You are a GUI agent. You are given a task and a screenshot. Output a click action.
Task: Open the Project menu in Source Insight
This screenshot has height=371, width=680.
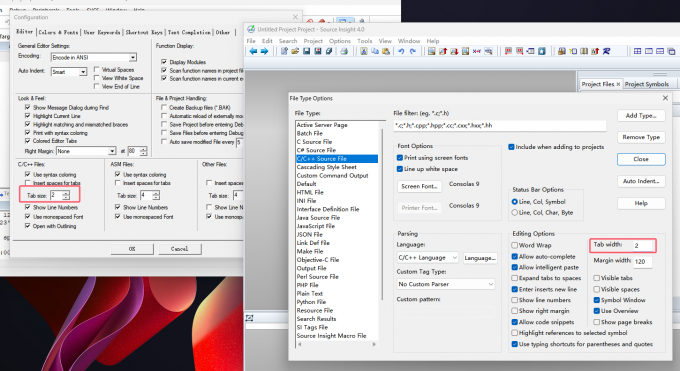[x=313, y=41]
